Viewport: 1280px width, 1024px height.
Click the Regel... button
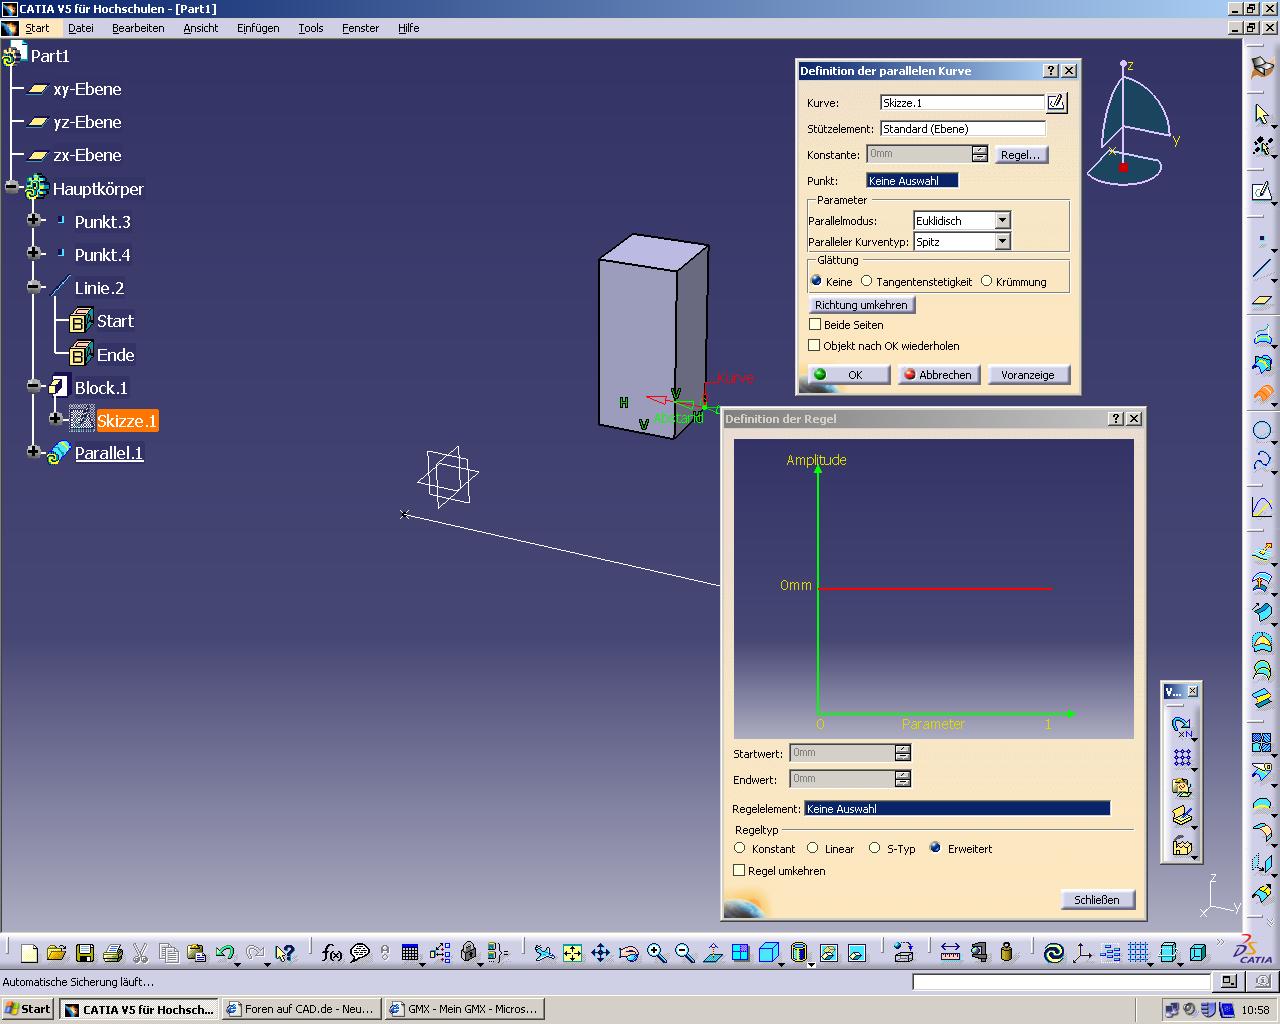click(1020, 155)
